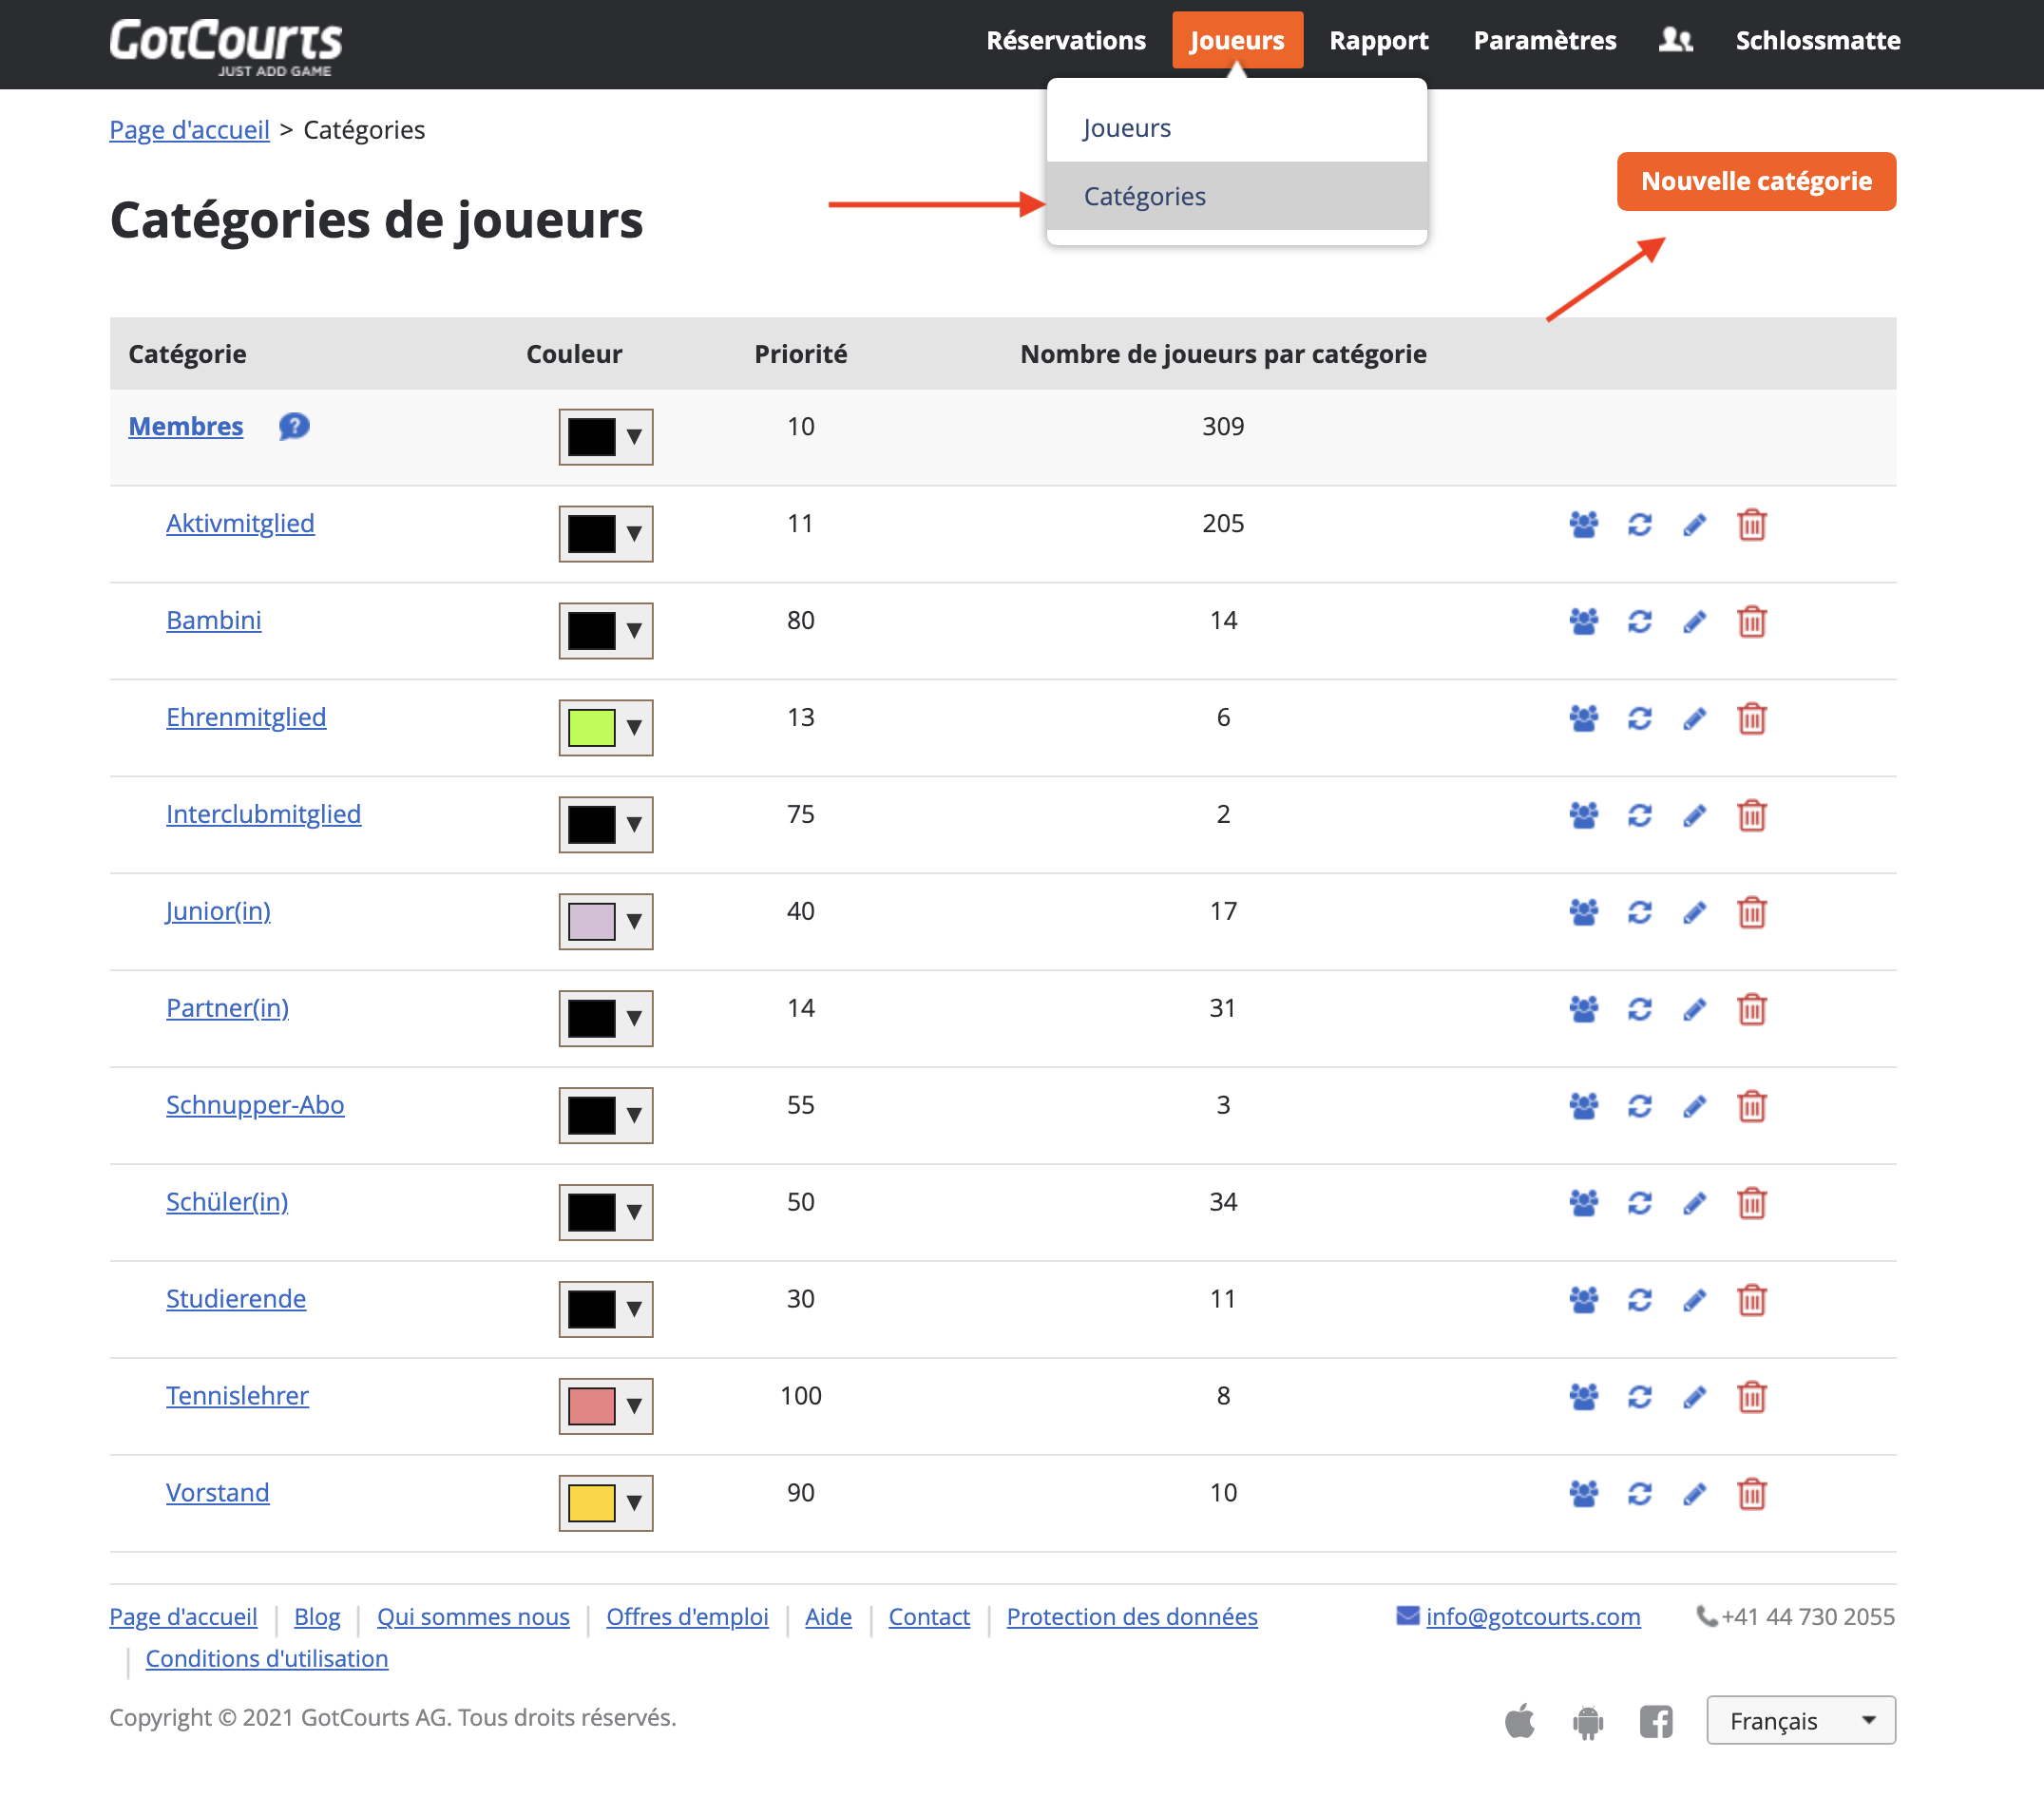2044x1816 pixels.
Task: Click refresh icon in Schüler(in) row
Action: [x=1639, y=1203]
